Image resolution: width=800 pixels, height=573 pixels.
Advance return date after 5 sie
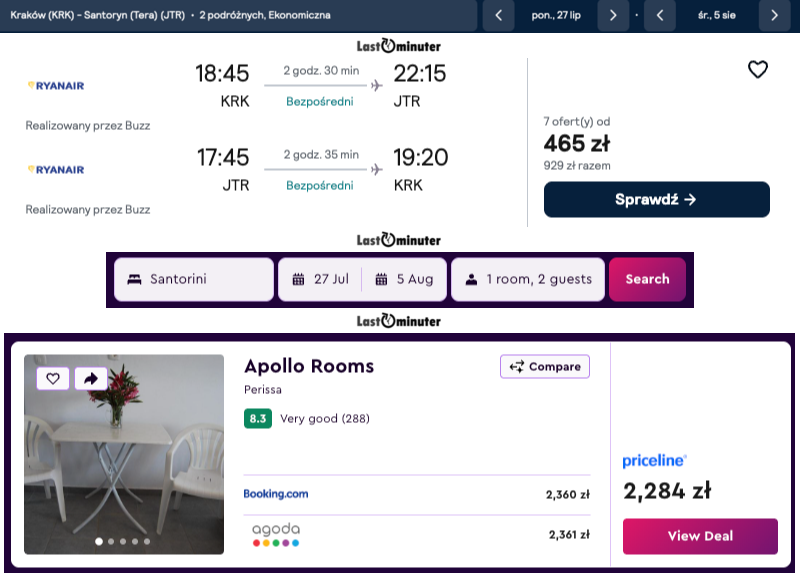pyautogui.click(x=774, y=15)
